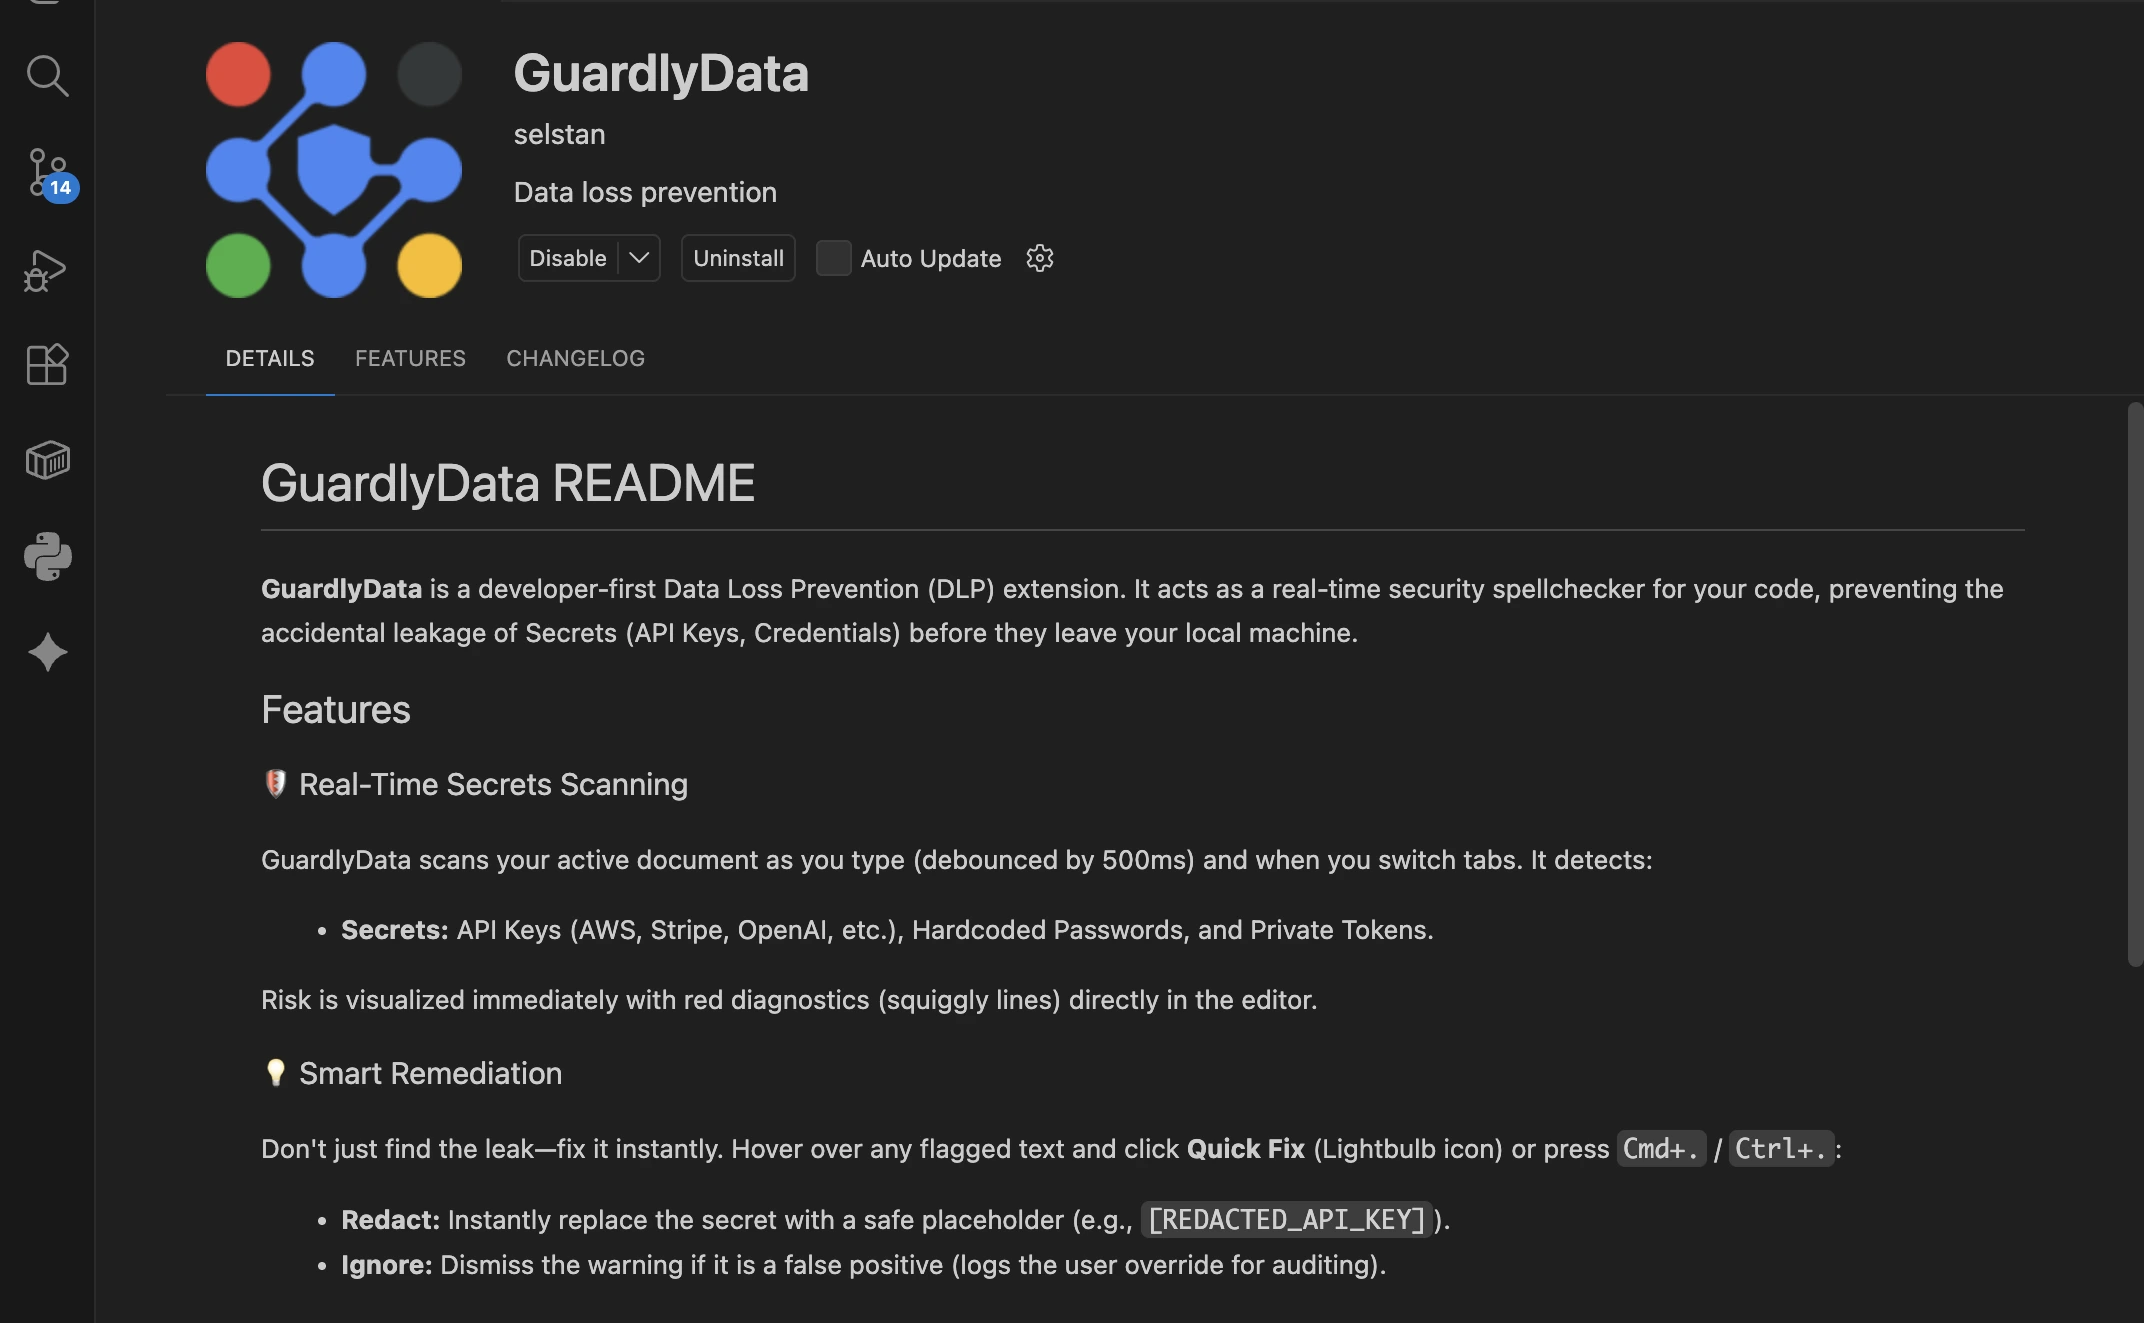The height and width of the screenshot is (1323, 2144).
Task: Click the GuardlyData README heading
Action: [x=507, y=484]
